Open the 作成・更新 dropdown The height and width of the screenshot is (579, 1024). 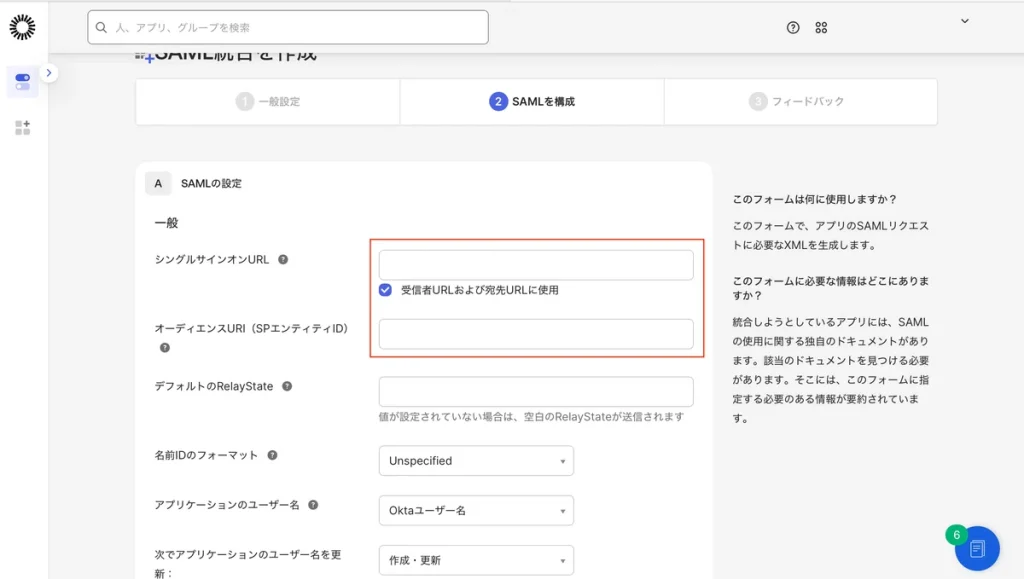coord(476,560)
